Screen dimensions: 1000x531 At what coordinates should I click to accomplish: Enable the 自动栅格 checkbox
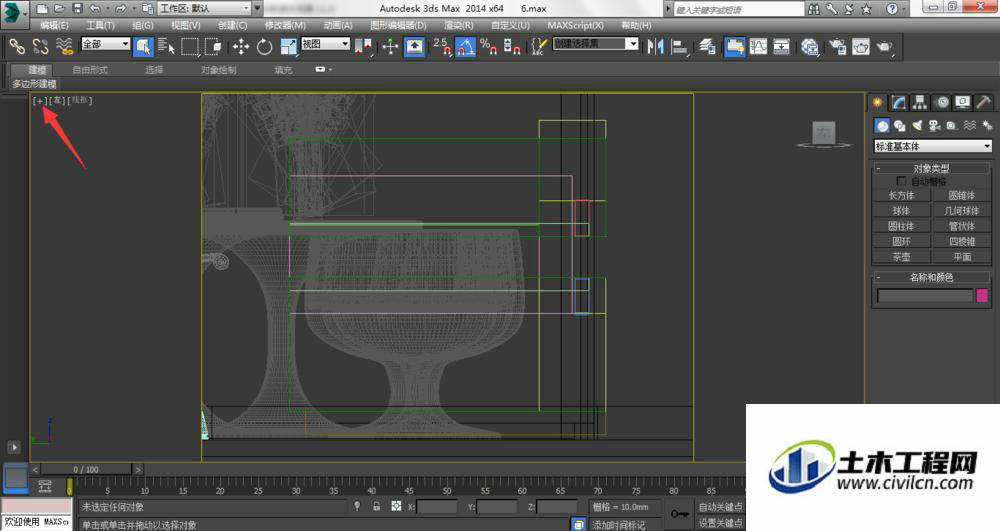point(901,181)
